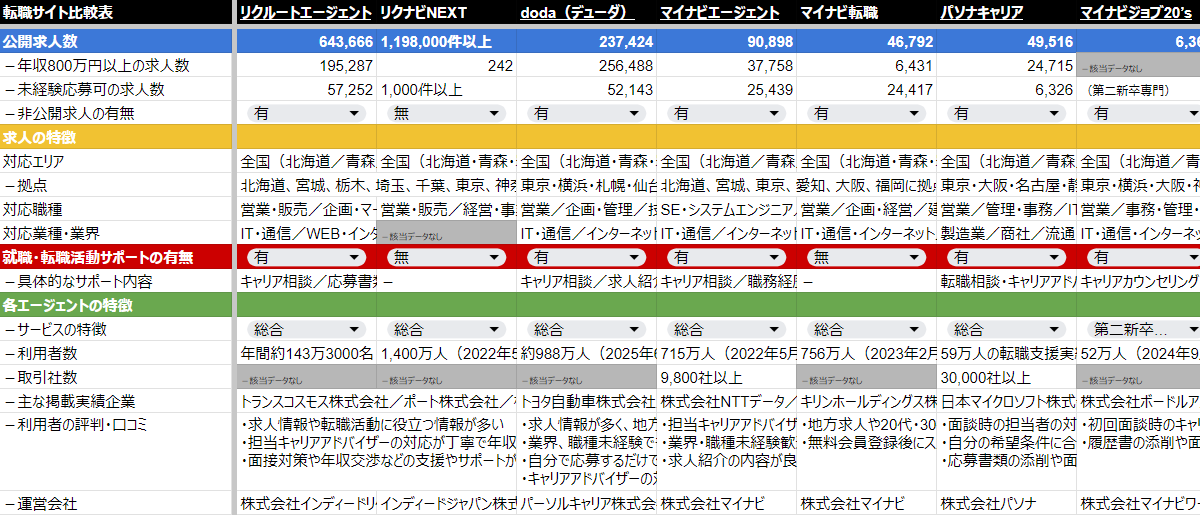
Task: Open the 就職・転職活動サポート dropdown under マイナビ転職
Action: (x=866, y=257)
